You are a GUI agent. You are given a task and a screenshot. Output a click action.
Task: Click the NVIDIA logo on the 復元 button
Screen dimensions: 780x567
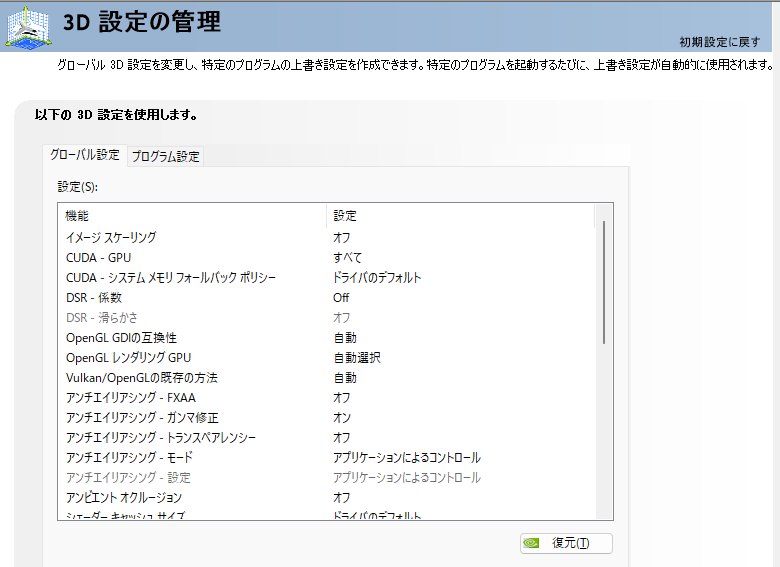point(531,543)
